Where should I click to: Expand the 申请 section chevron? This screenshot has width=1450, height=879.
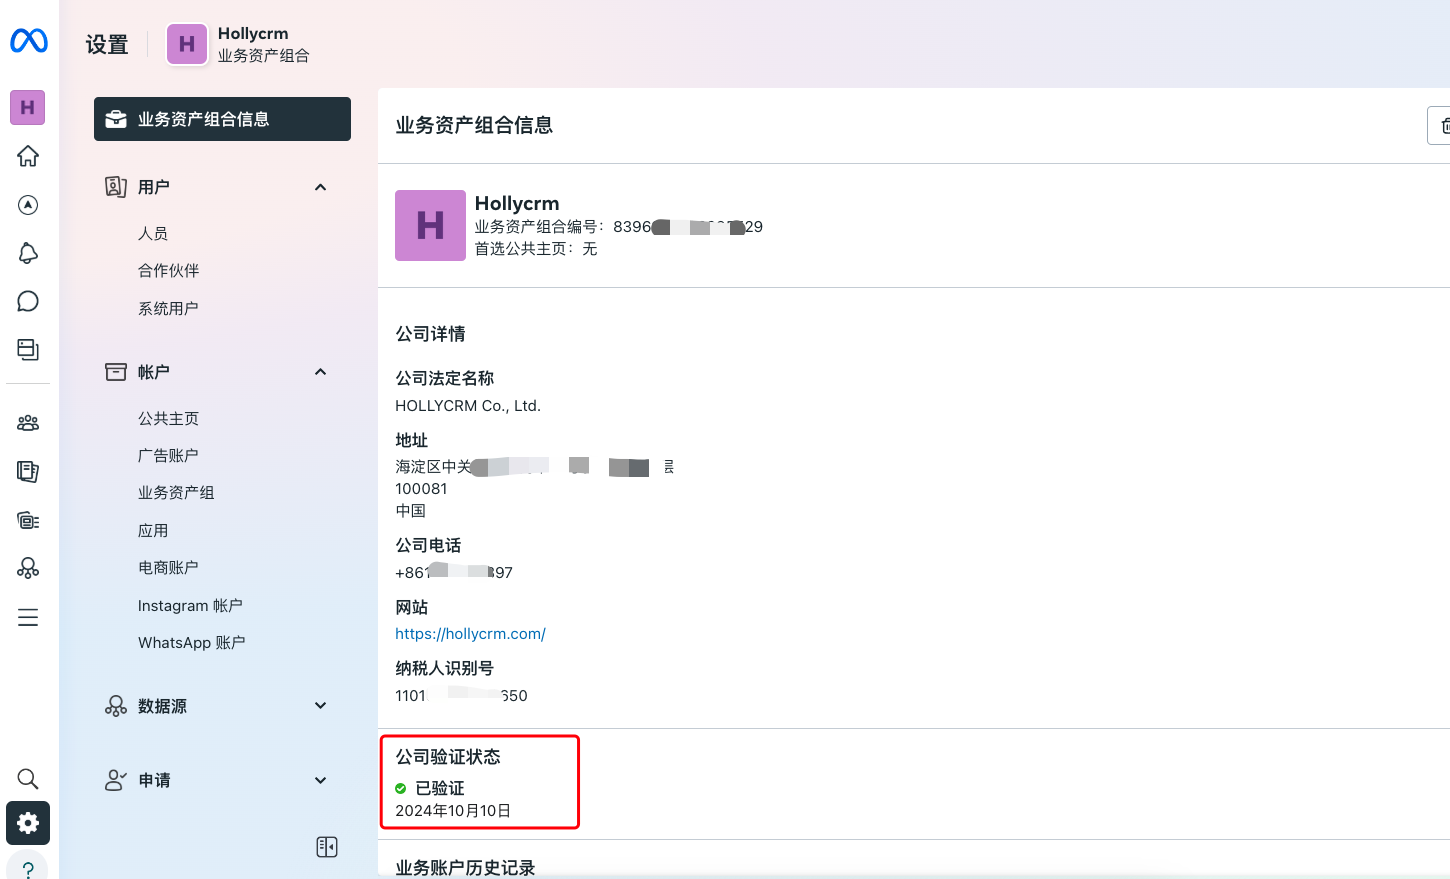coord(320,780)
